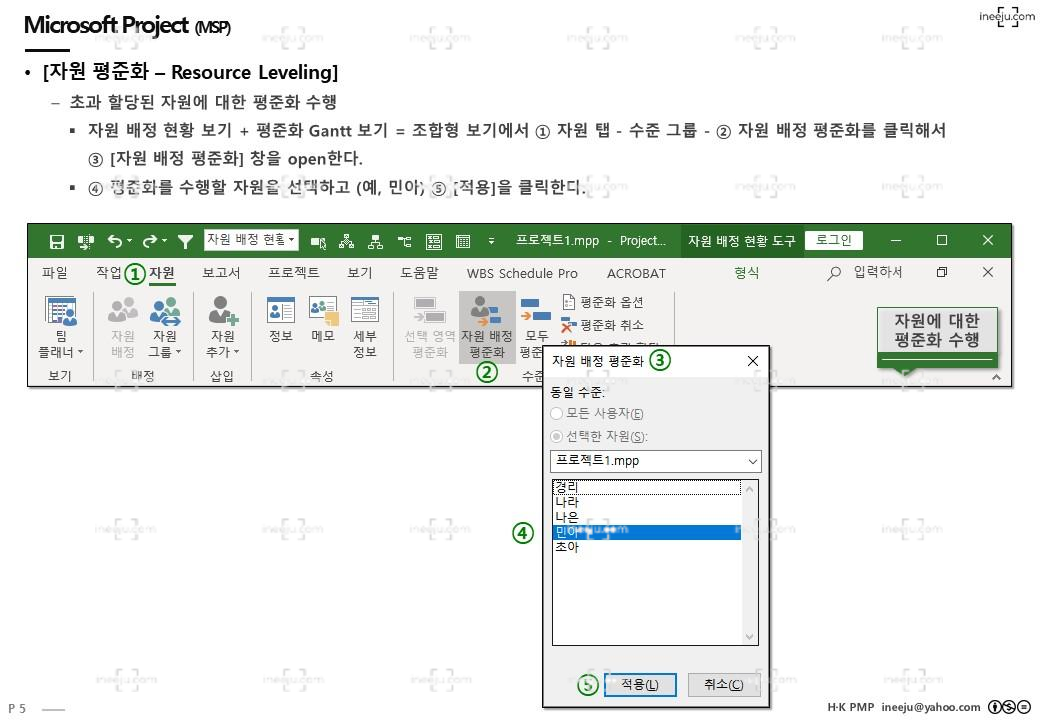The image size is (1040, 720).
Task: Expand the 팀 플래너 dropdown
Action: pos(80,352)
